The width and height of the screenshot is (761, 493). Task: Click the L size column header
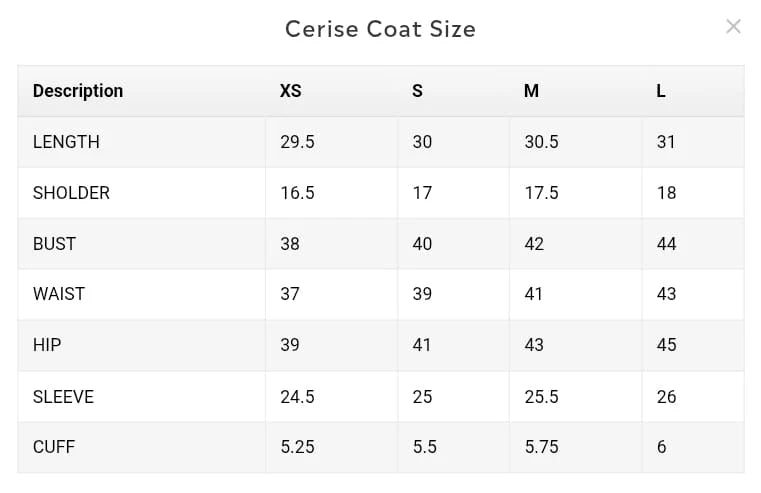(661, 91)
